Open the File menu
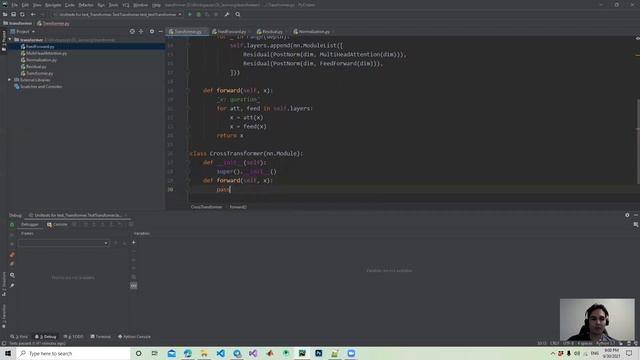 click(15, 5)
